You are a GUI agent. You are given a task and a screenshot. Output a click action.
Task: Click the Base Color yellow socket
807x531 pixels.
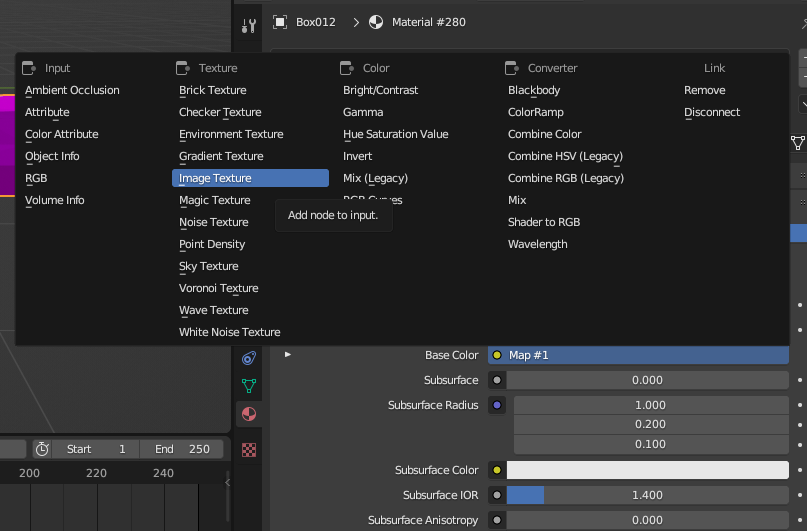point(497,355)
